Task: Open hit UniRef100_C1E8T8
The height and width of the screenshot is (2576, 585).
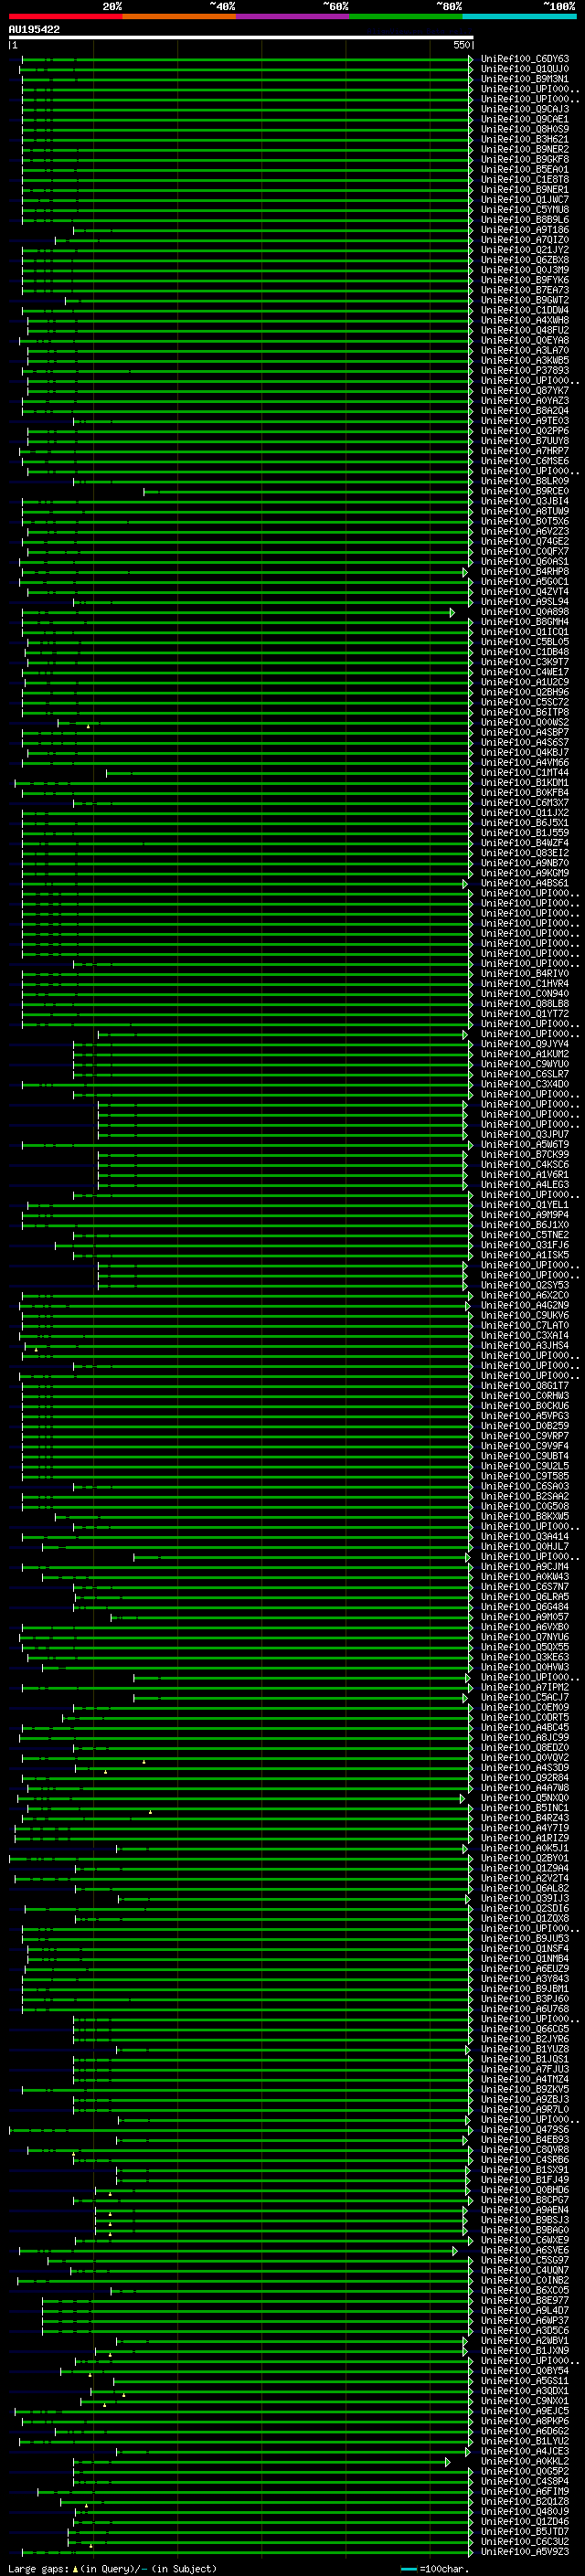Action: tap(524, 179)
